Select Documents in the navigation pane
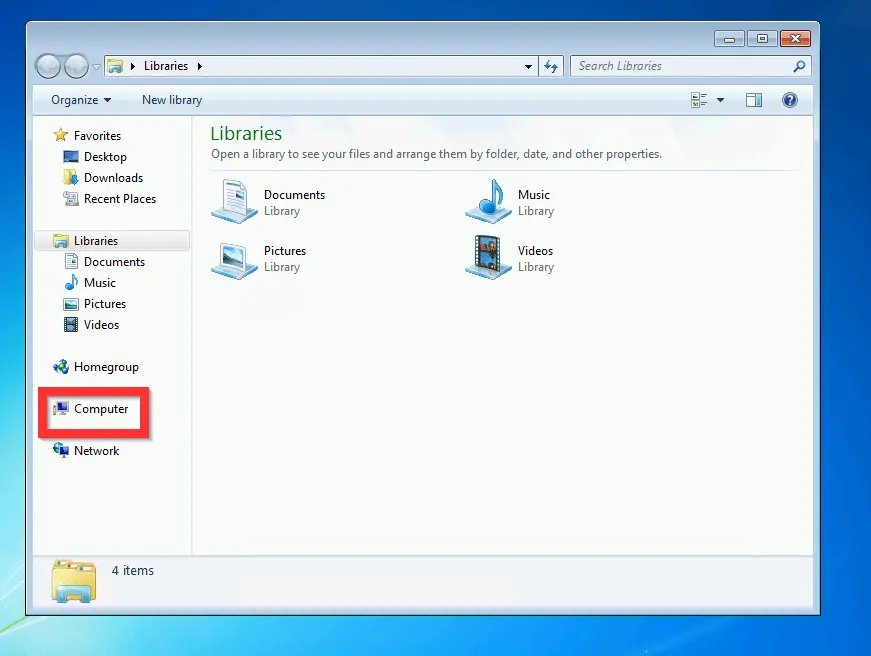This screenshot has height=656, width=871. click(x=114, y=262)
